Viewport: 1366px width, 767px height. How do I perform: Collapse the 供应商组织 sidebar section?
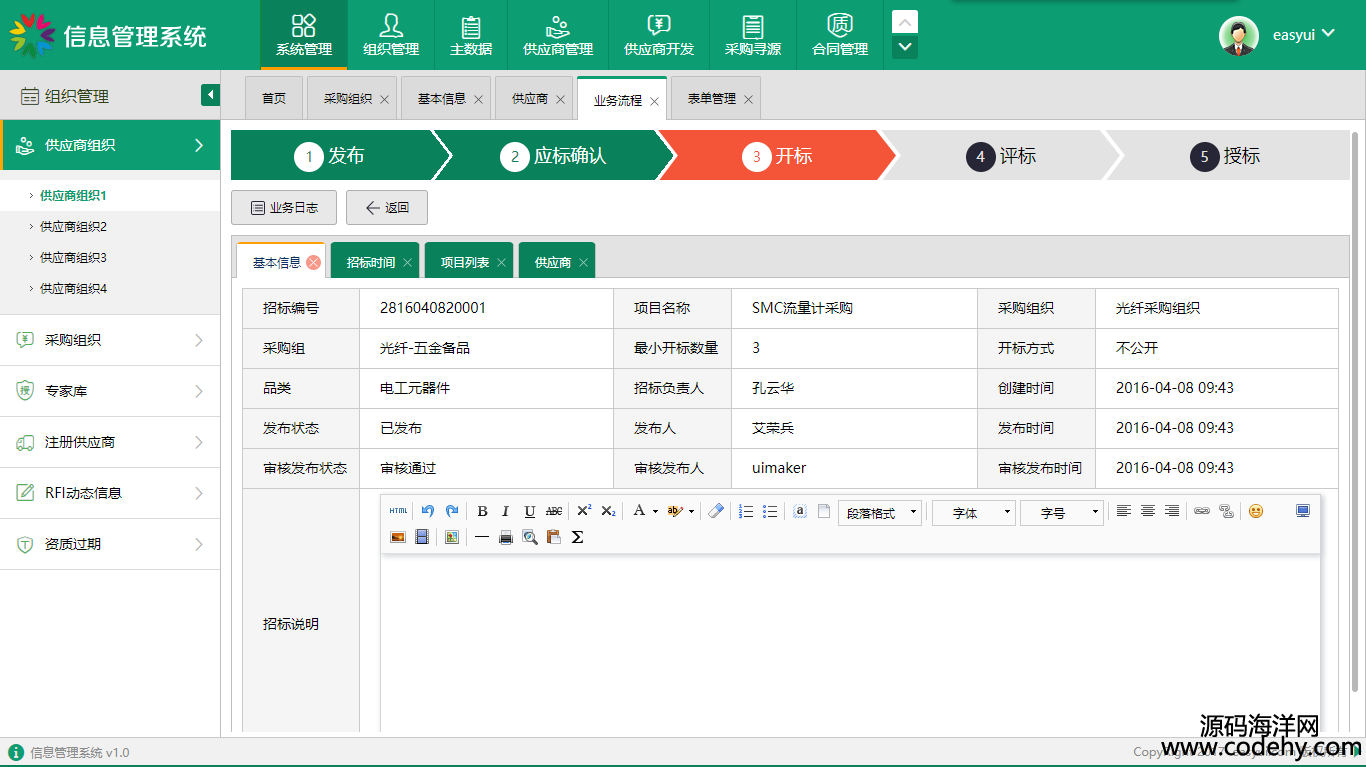point(110,145)
